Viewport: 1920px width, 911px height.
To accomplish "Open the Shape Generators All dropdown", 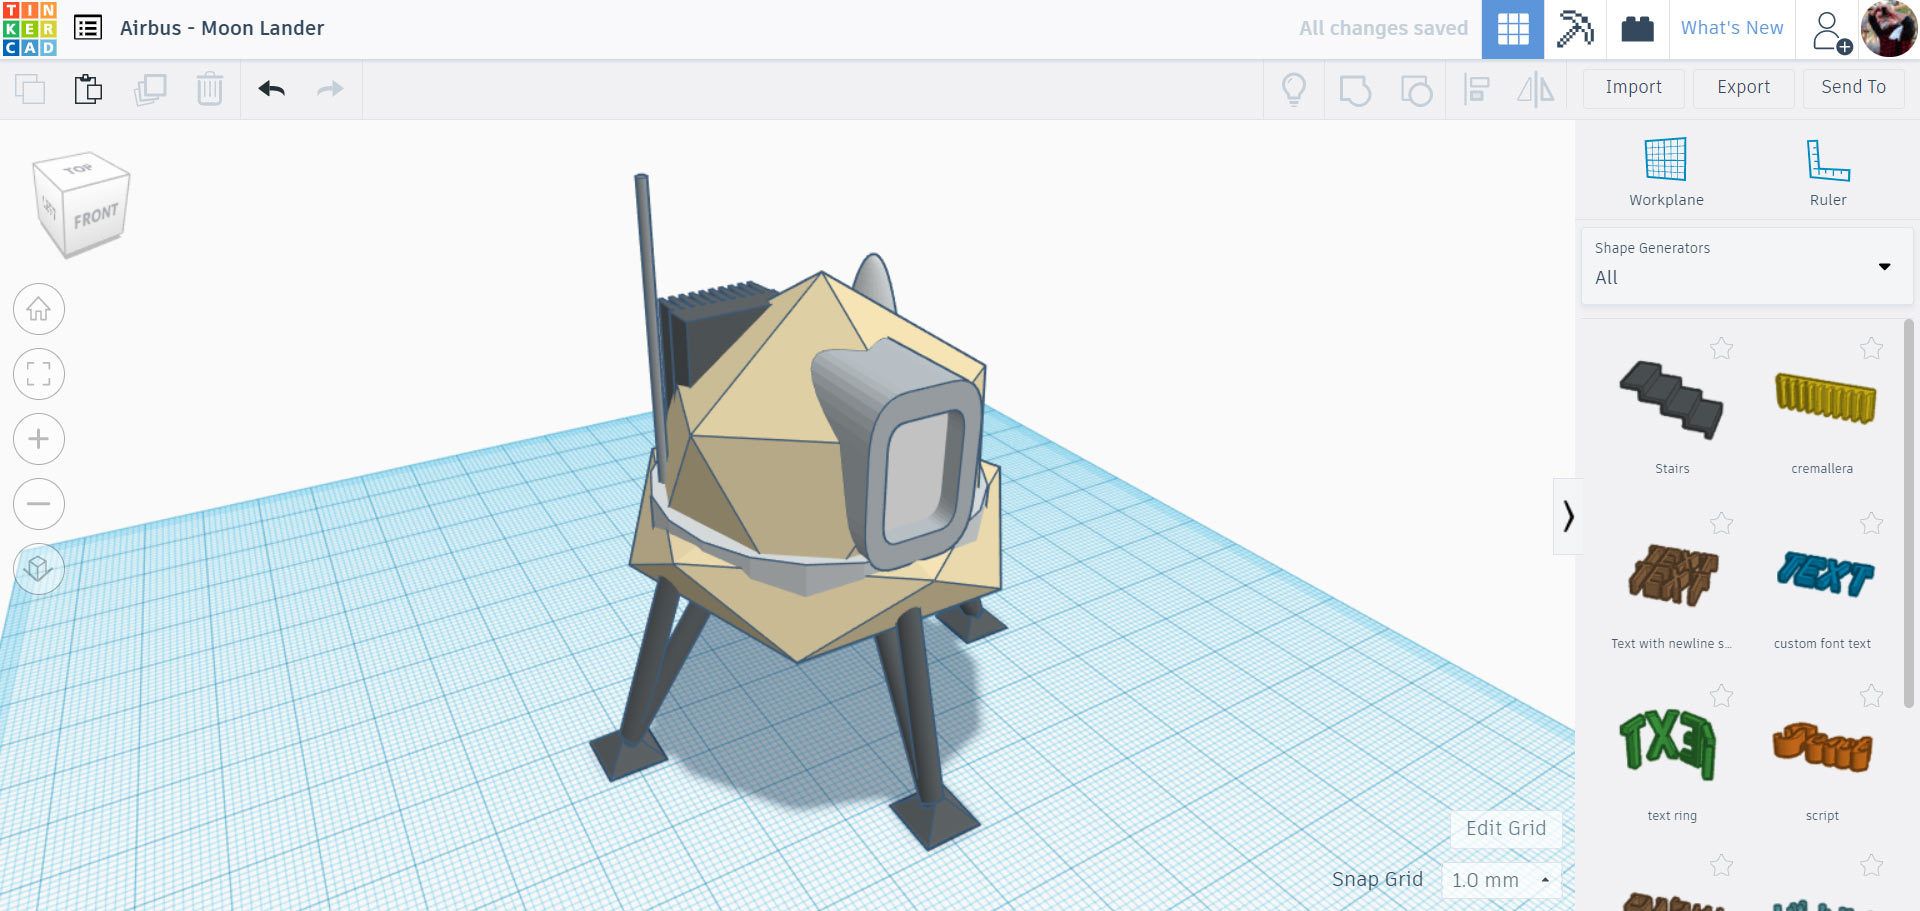I will (x=1885, y=266).
